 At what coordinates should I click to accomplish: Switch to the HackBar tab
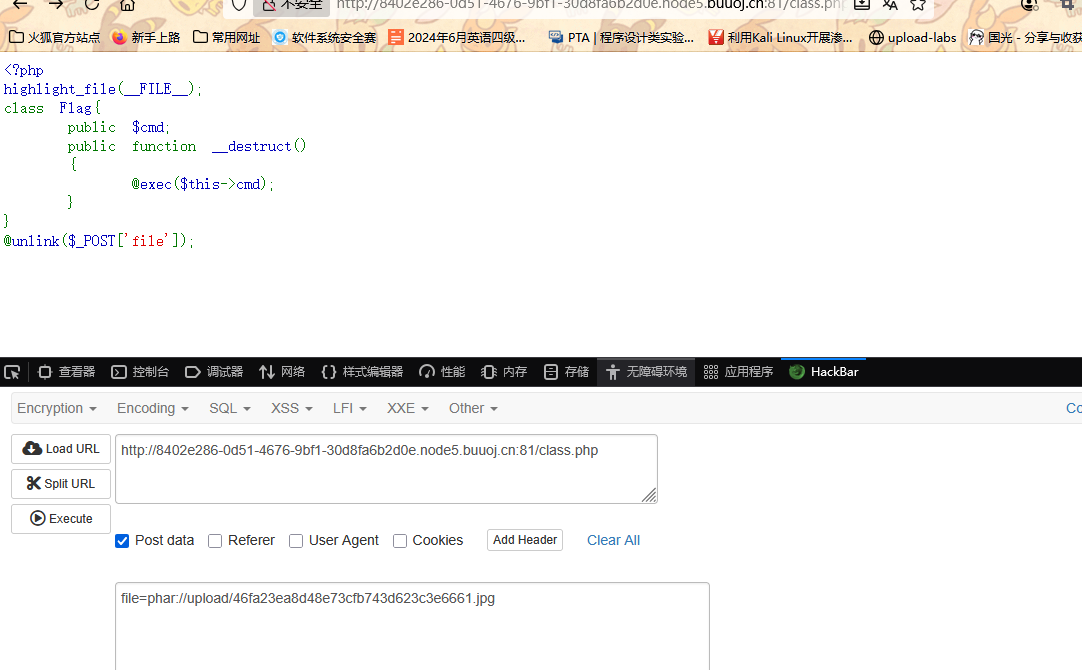[824, 372]
